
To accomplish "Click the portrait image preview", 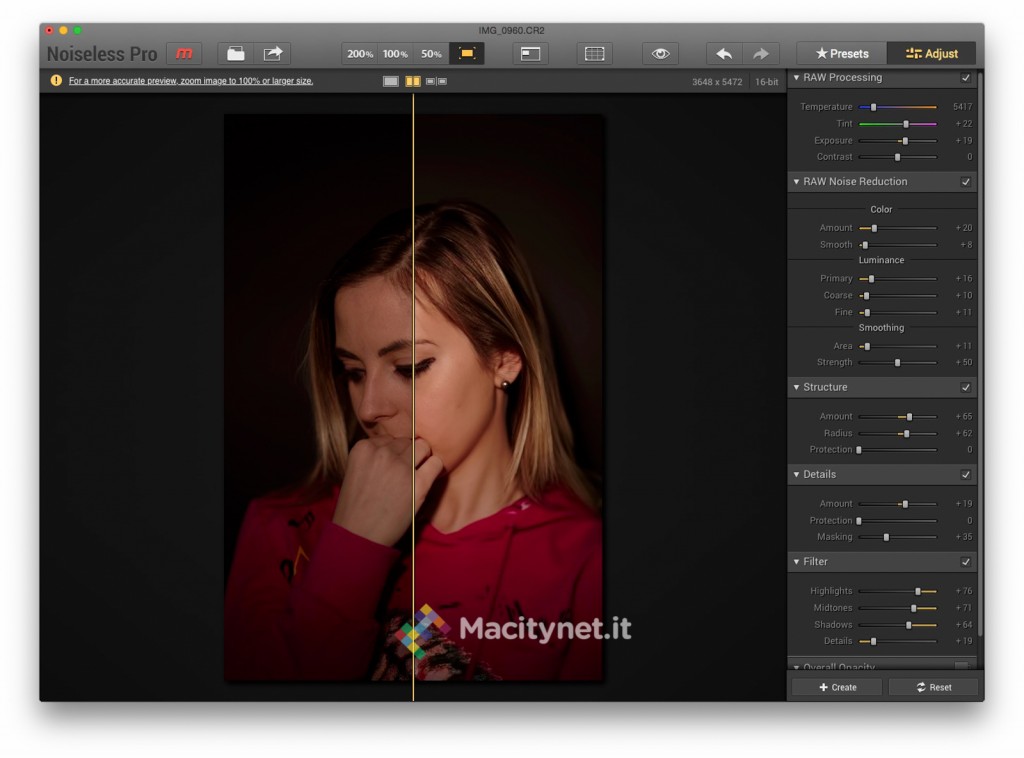I will tap(413, 398).
